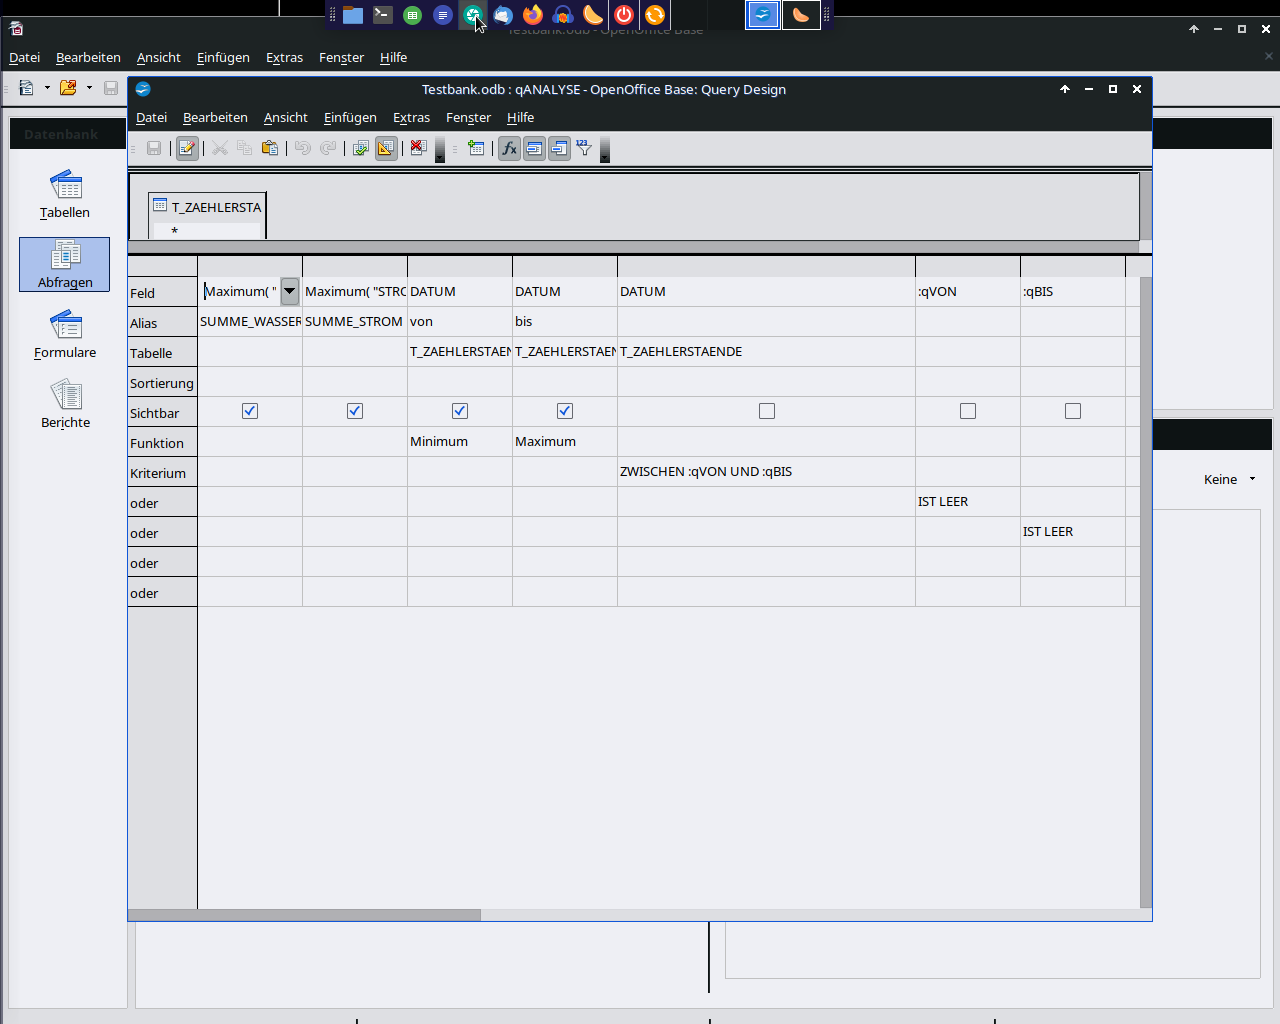
Task: Toggle Design View on/off icon
Action: tap(386, 149)
